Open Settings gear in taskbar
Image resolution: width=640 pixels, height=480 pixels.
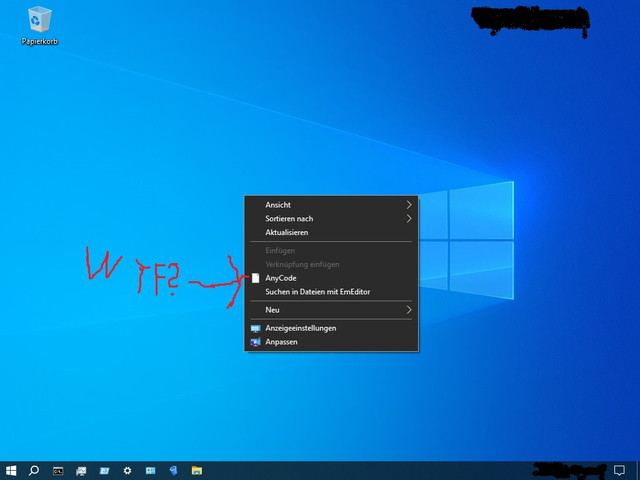pyautogui.click(x=127, y=471)
